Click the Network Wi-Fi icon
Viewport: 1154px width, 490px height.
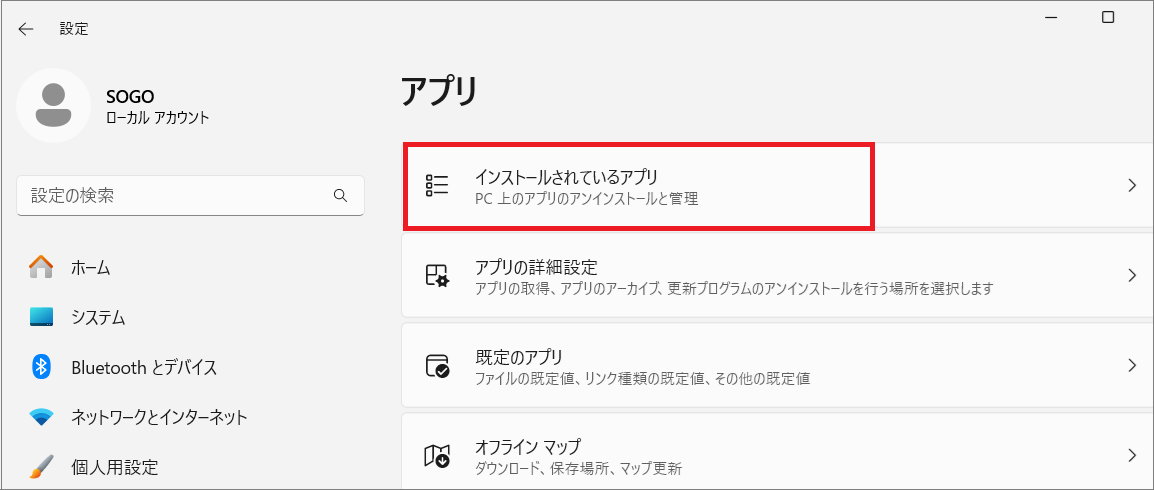click(x=41, y=417)
